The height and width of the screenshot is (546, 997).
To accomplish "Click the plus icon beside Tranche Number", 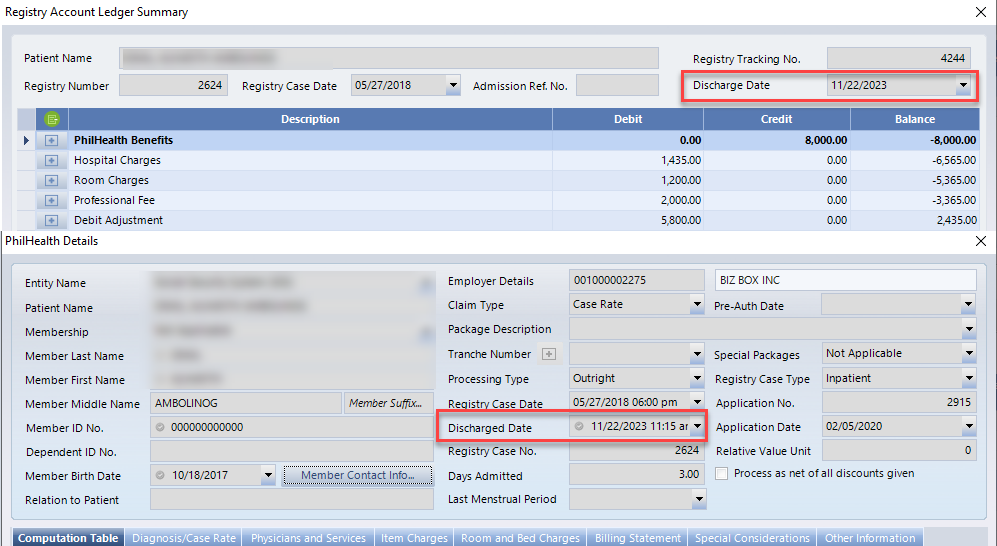I will click(547, 354).
